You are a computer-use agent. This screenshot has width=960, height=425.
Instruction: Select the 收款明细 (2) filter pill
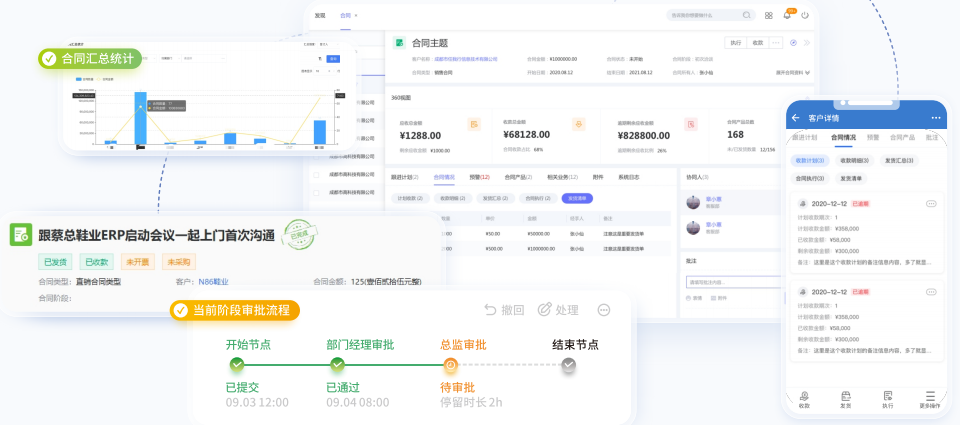(x=452, y=198)
